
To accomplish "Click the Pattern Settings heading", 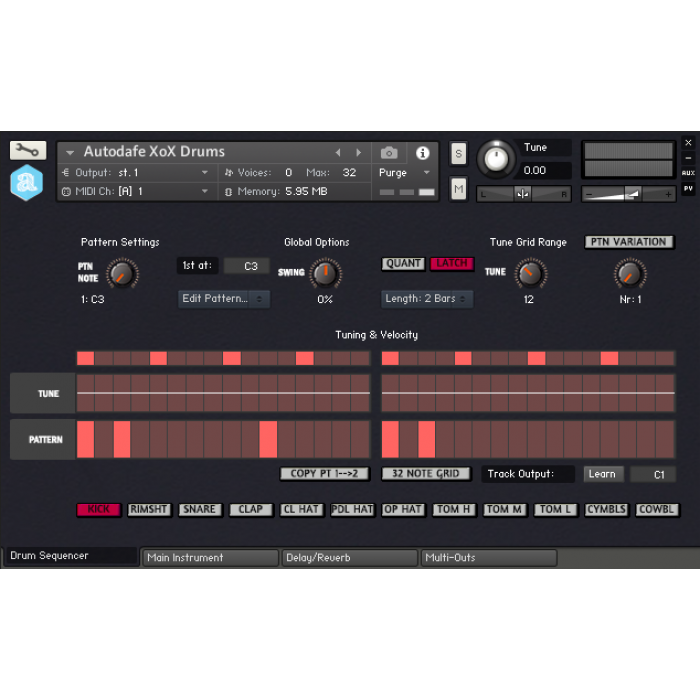I will [120, 242].
